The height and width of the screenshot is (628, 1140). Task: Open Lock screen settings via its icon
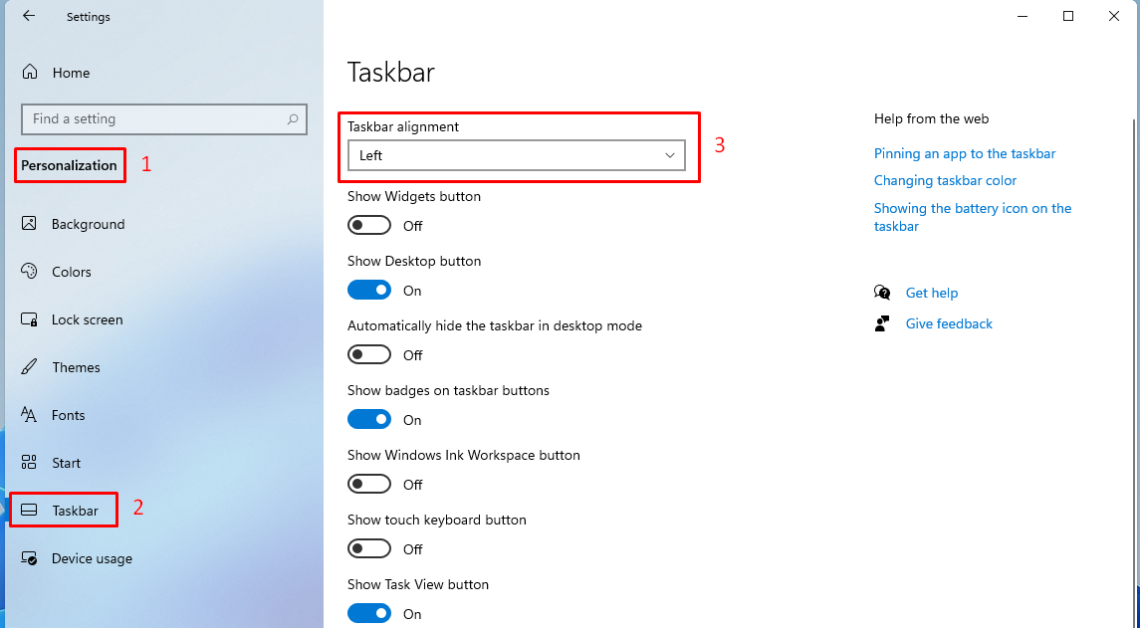point(29,319)
